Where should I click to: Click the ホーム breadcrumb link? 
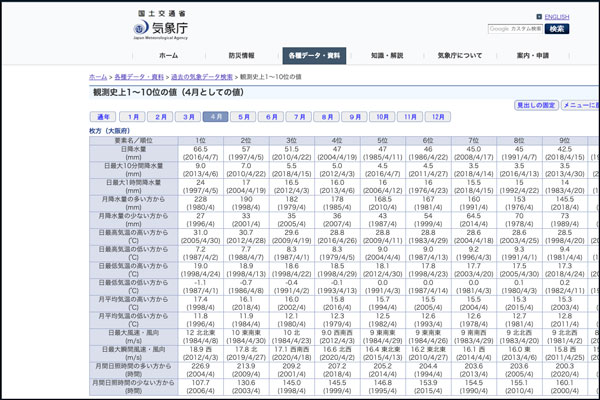97,77
